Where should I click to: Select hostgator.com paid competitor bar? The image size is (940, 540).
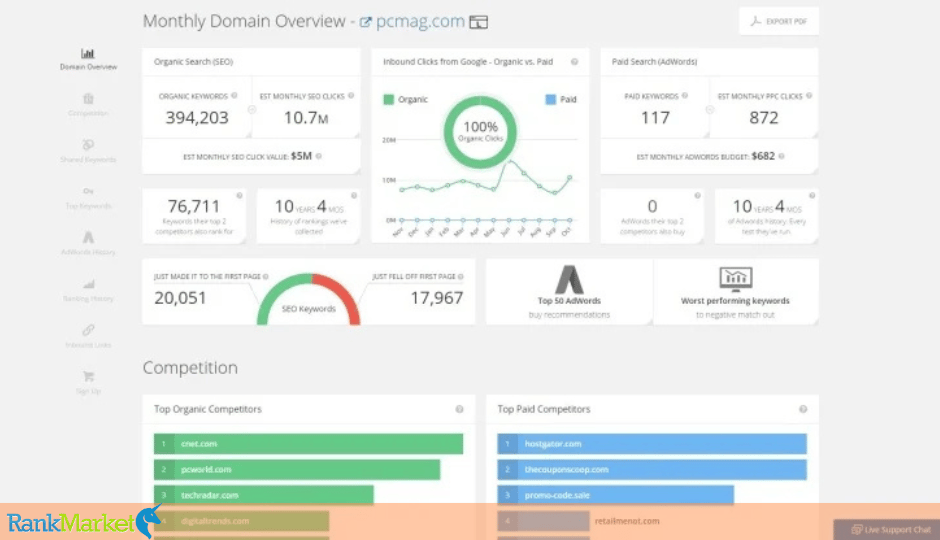pos(652,444)
